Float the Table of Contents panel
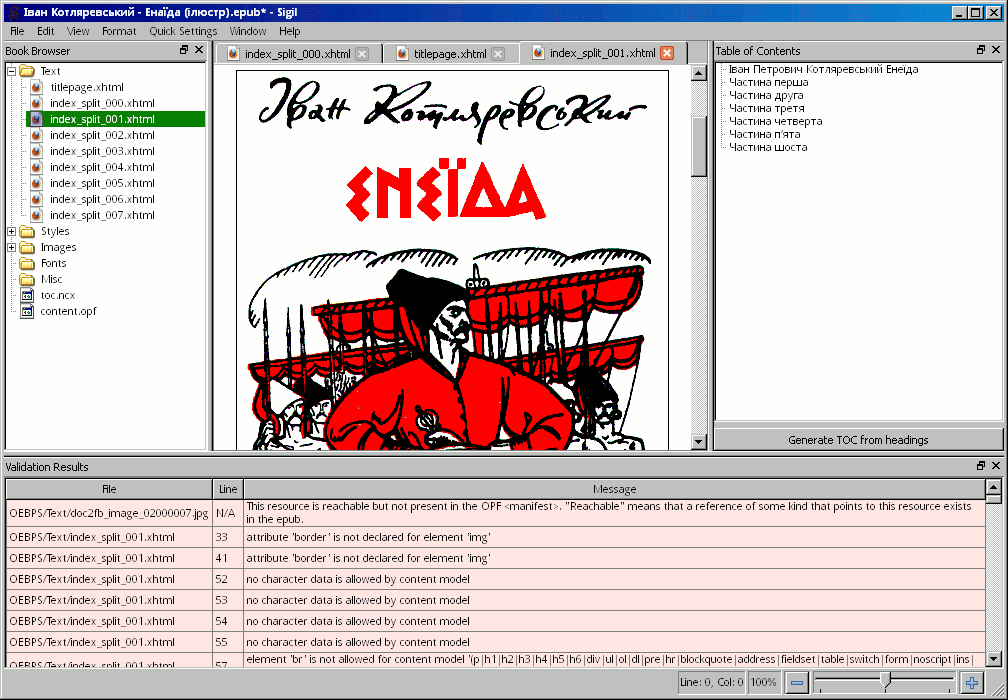Viewport: 1008px width, 700px height. point(981,50)
